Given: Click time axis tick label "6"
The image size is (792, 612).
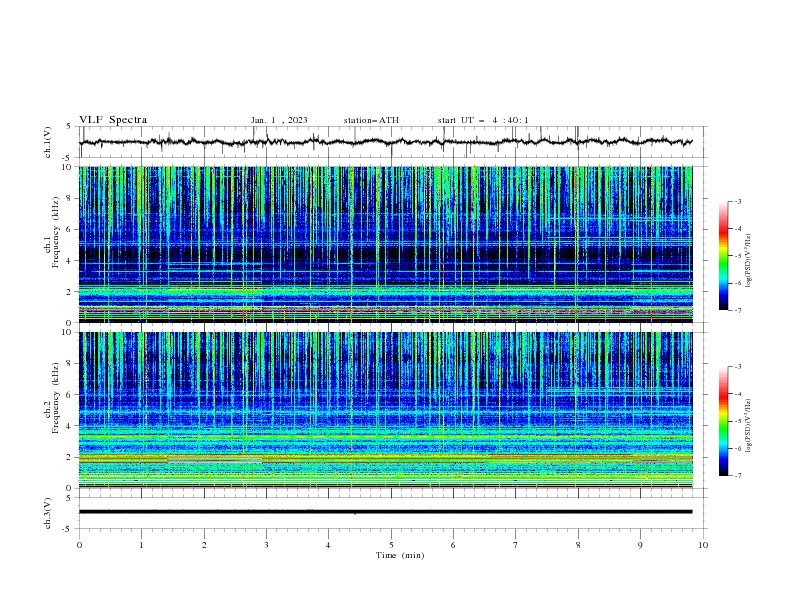Looking at the screenshot, I should coord(453,545).
